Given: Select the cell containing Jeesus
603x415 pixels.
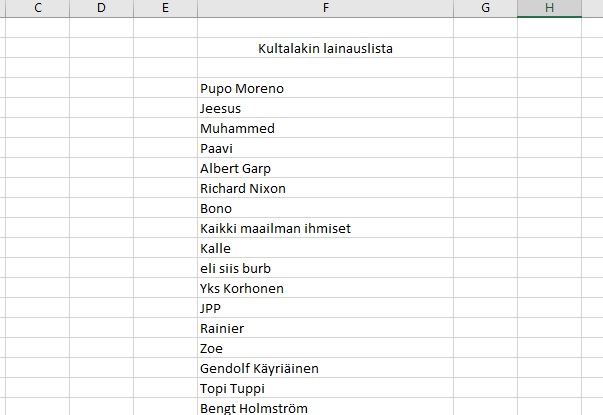Looking at the screenshot, I should [x=325, y=108].
